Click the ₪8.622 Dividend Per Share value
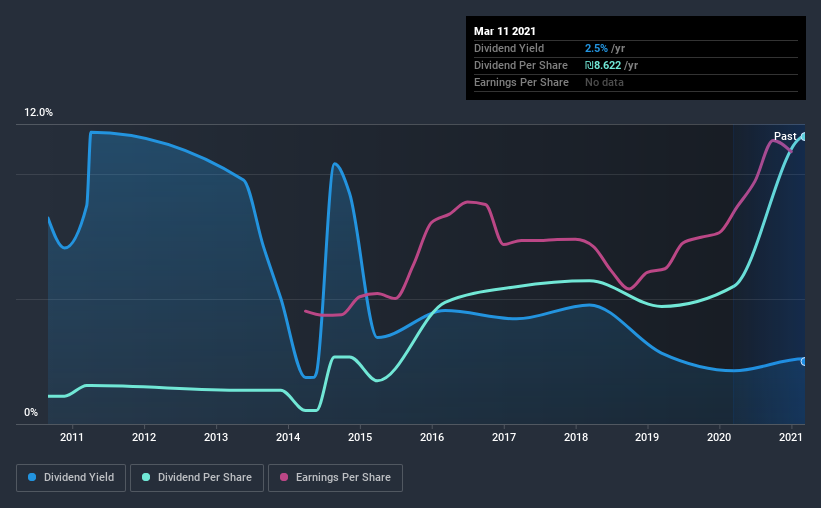The width and height of the screenshot is (821, 508). pos(603,65)
